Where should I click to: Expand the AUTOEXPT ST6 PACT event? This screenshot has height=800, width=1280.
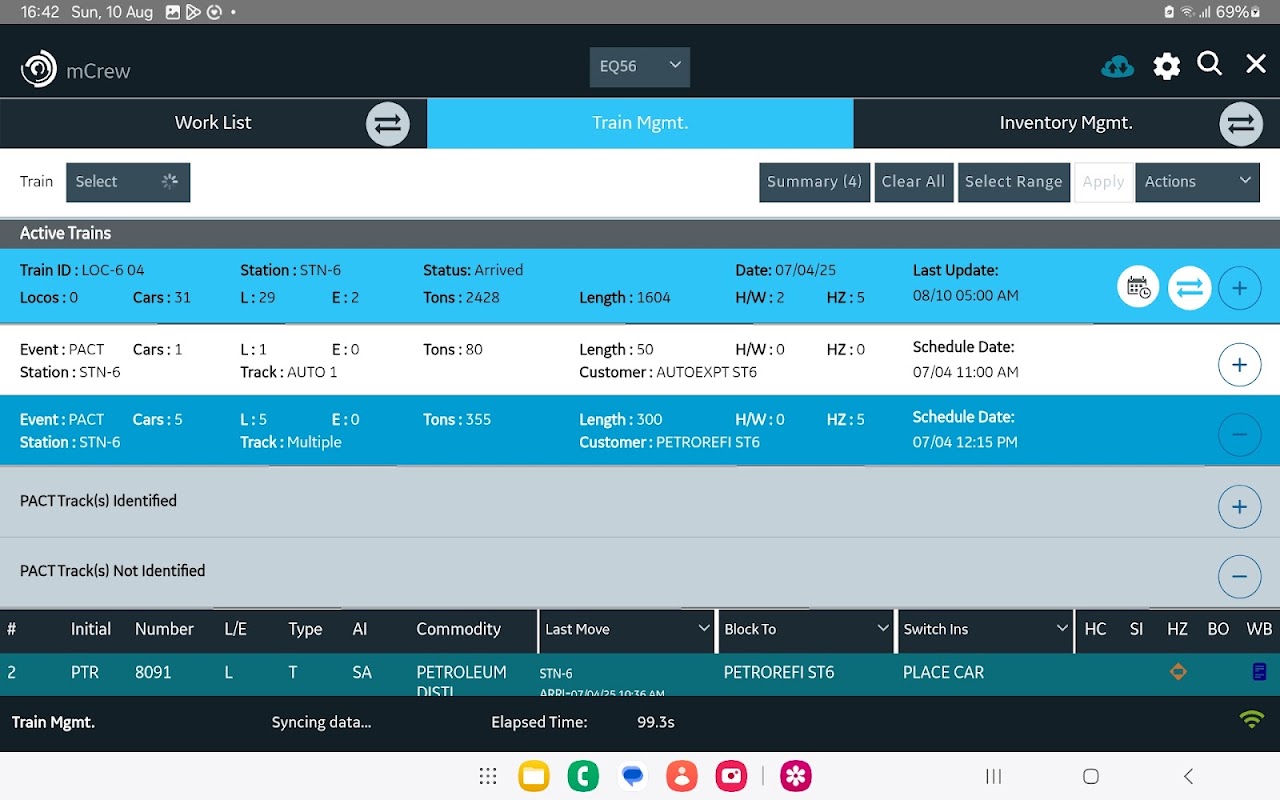point(1239,365)
